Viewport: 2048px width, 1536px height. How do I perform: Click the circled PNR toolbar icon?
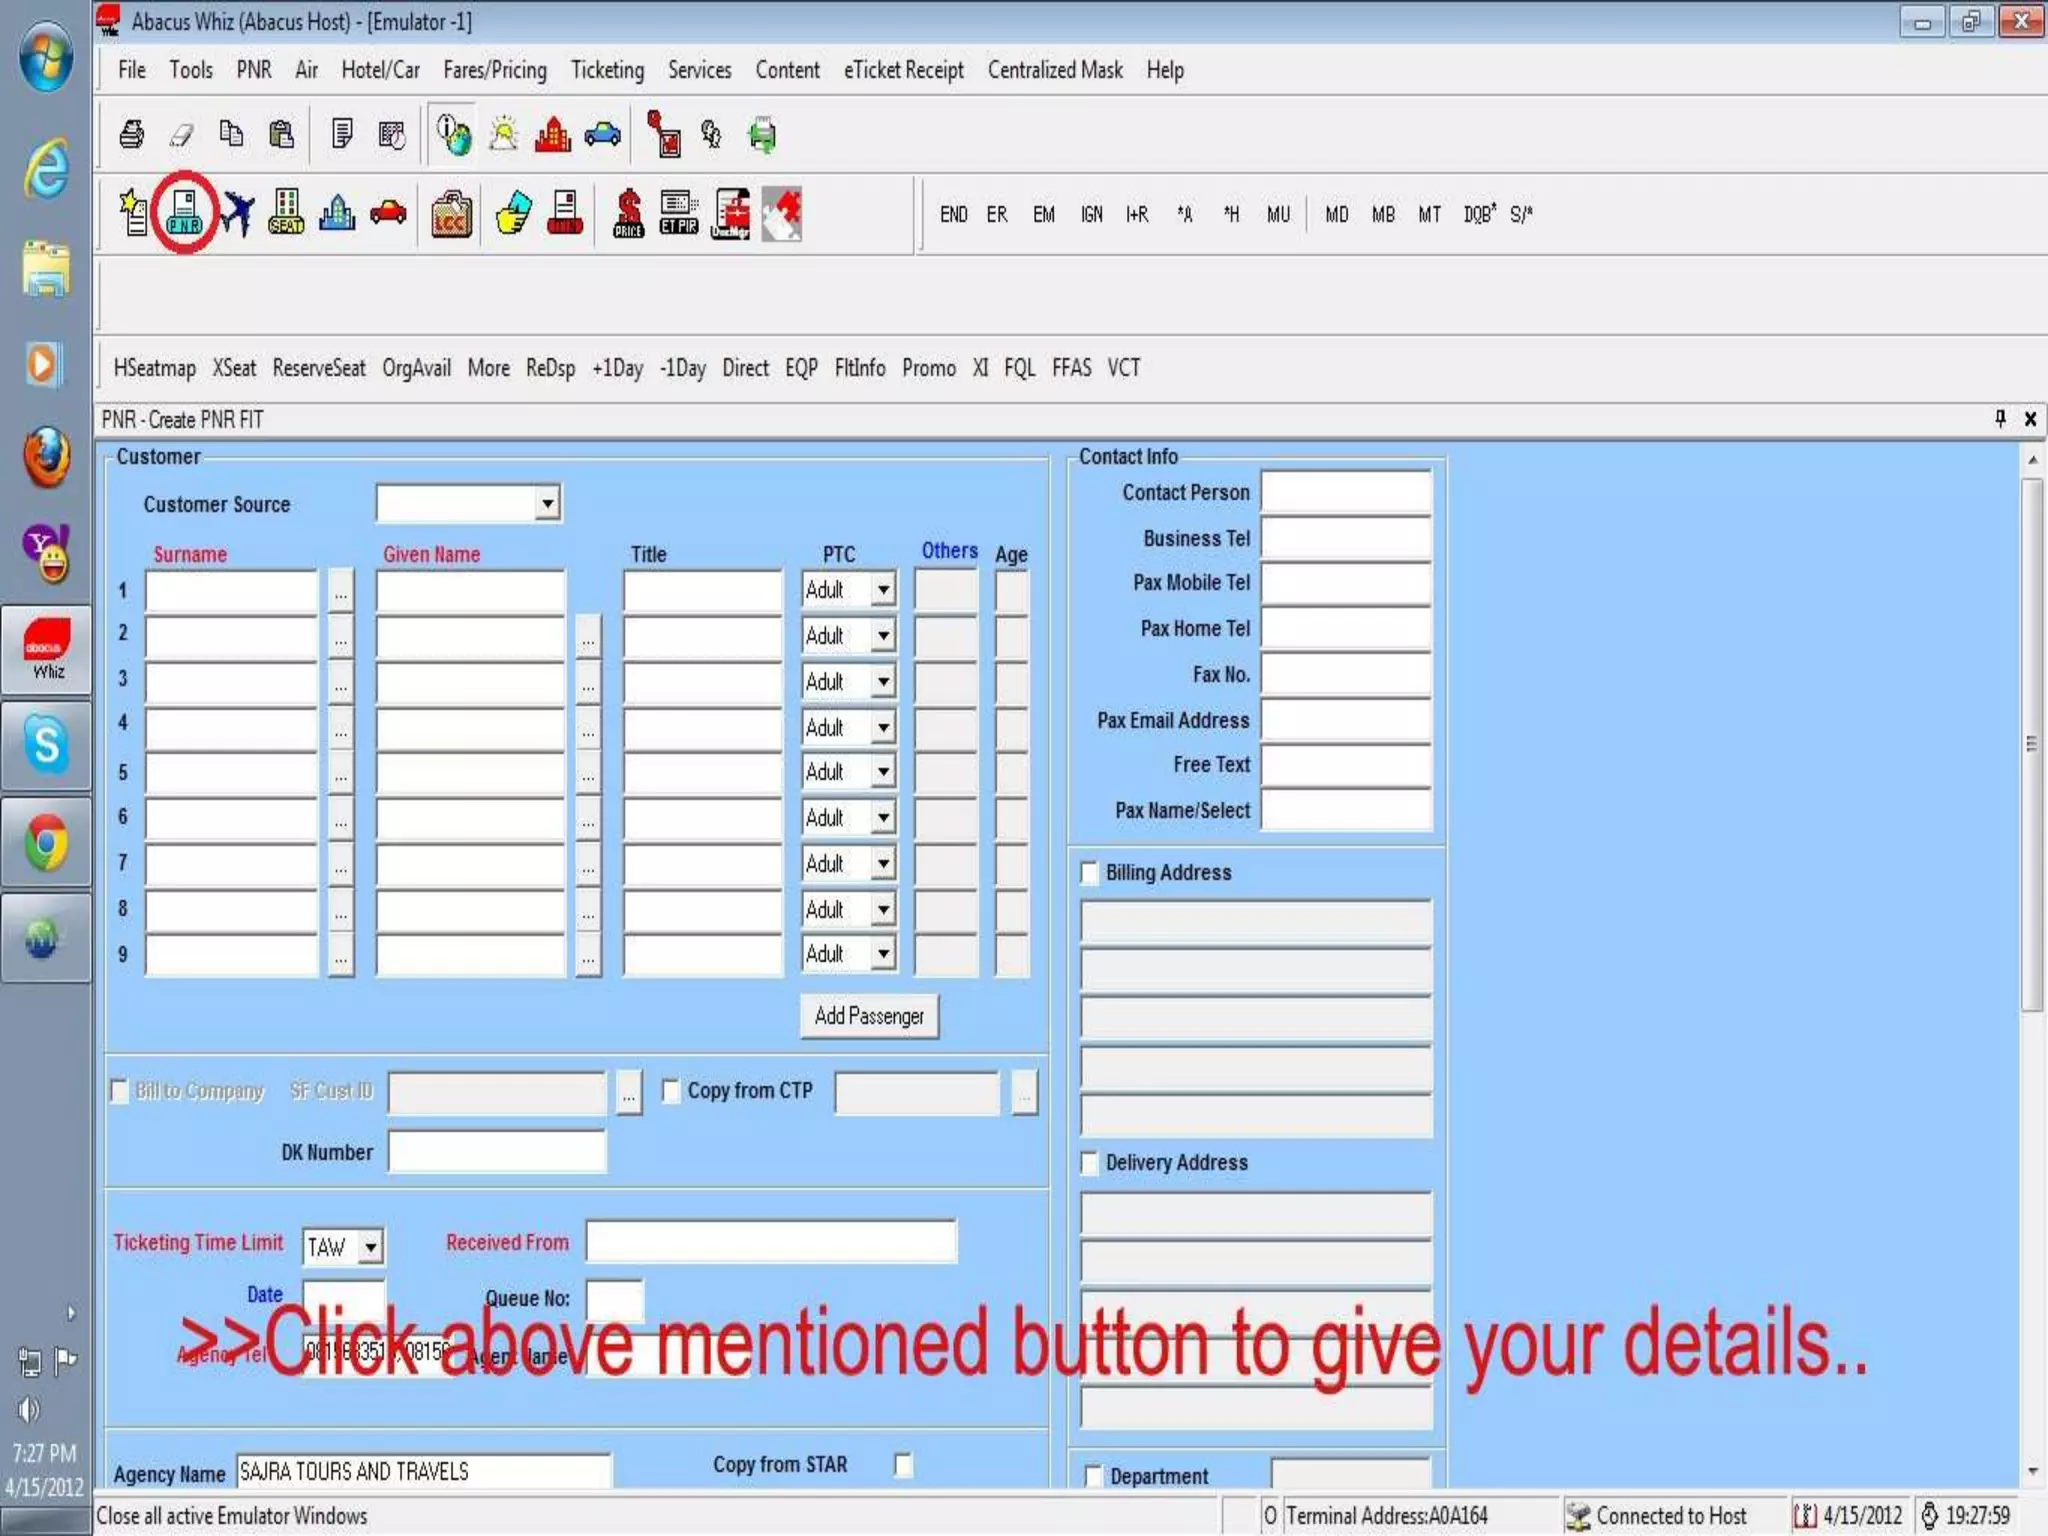[185, 212]
